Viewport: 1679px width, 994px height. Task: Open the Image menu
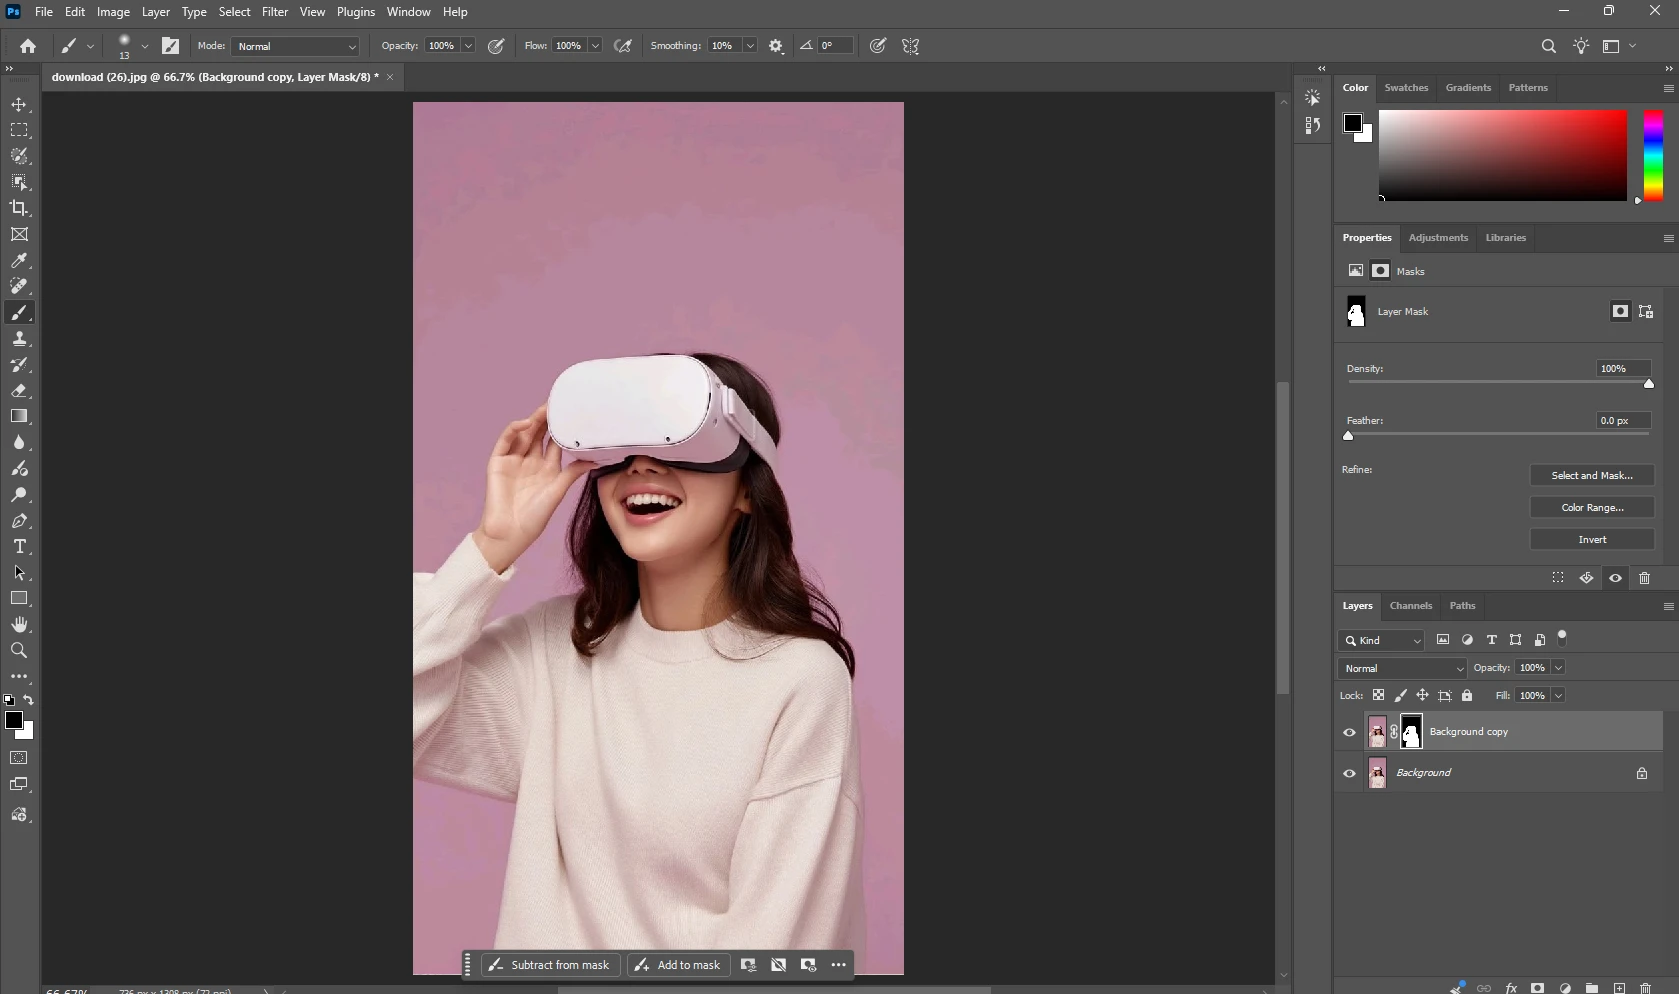coord(113,12)
